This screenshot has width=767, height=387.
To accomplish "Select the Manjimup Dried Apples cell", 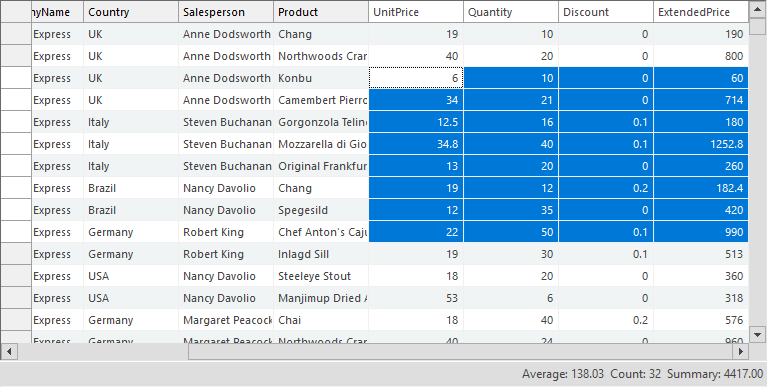I will click(x=320, y=298).
